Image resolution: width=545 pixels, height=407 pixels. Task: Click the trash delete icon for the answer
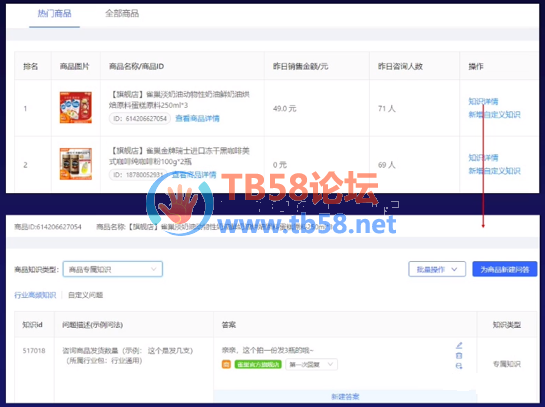pyautogui.click(x=459, y=356)
